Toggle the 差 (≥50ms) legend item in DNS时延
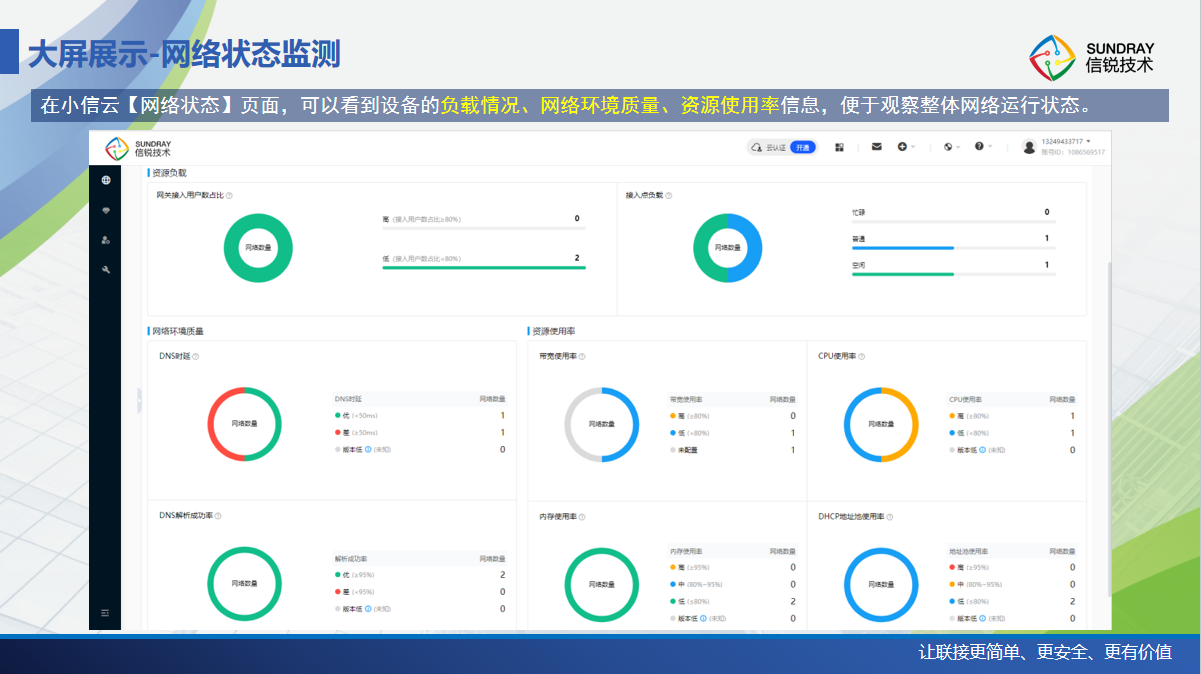 [x=358, y=433]
